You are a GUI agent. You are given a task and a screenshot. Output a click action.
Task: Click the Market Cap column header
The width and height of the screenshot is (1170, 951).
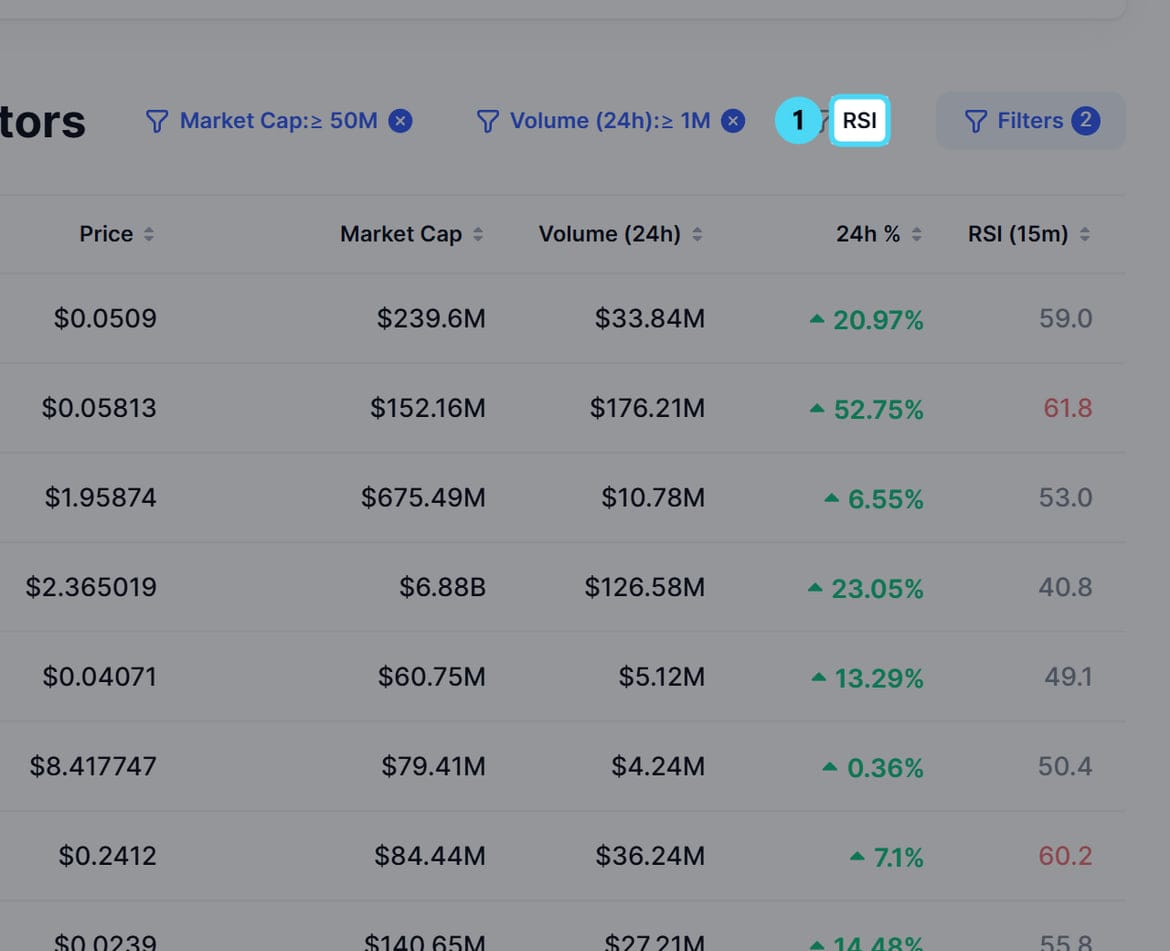pos(401,234)
